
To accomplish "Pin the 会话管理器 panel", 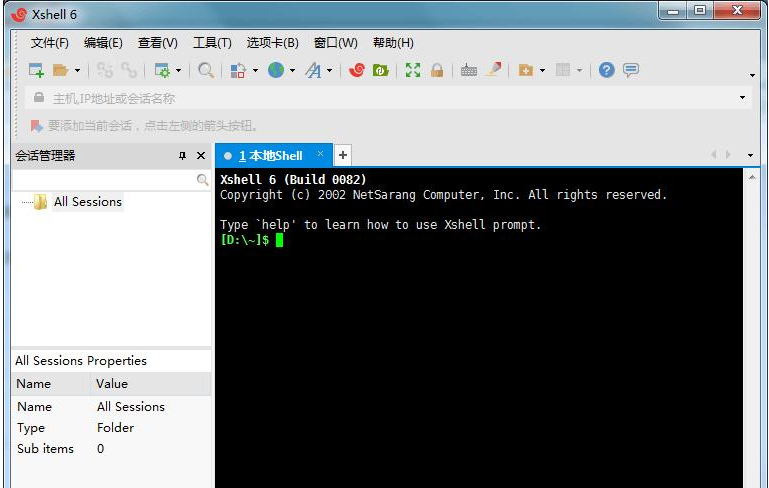I will (182, 155).
